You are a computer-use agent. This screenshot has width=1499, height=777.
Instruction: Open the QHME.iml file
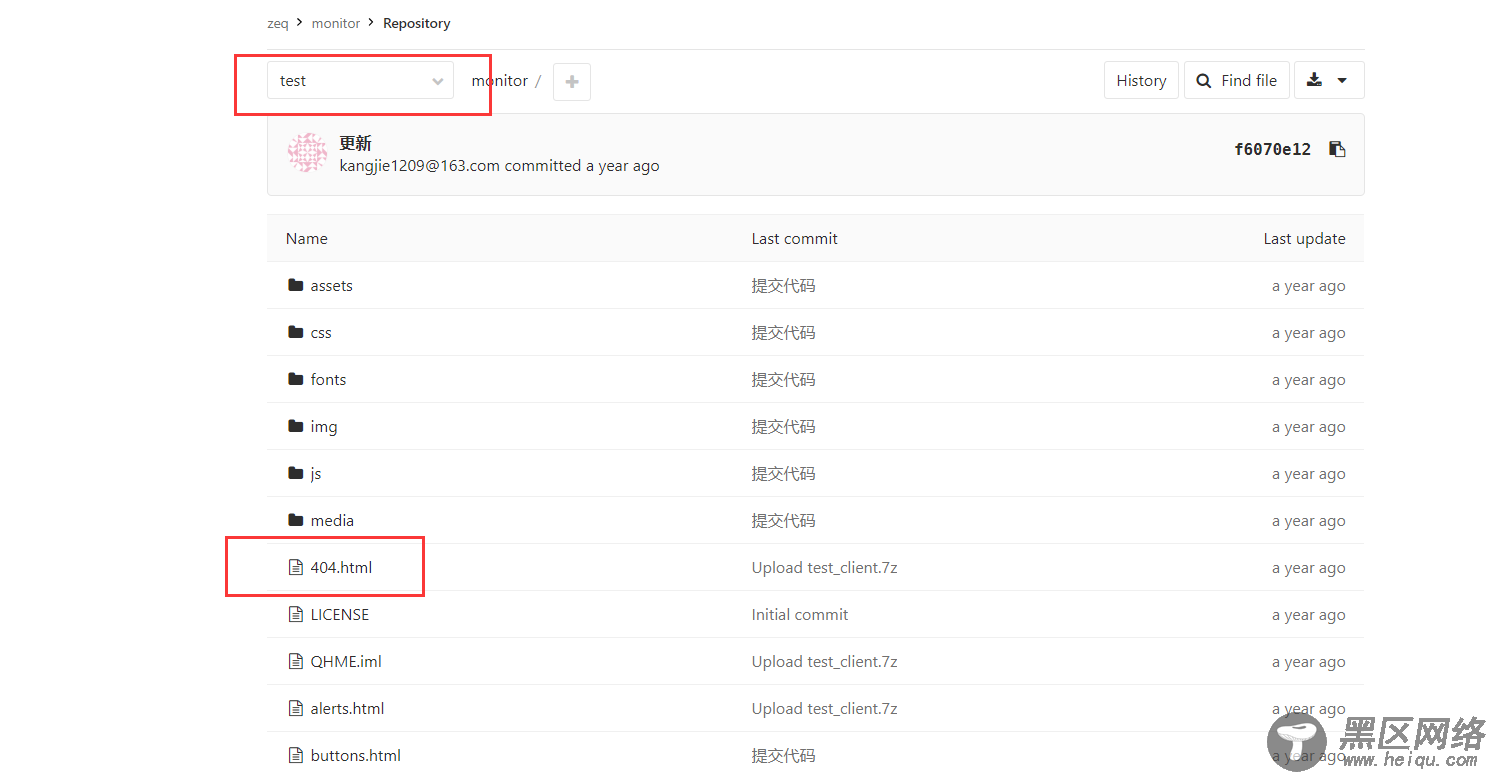pyautogui.click(x=346, y=662)
